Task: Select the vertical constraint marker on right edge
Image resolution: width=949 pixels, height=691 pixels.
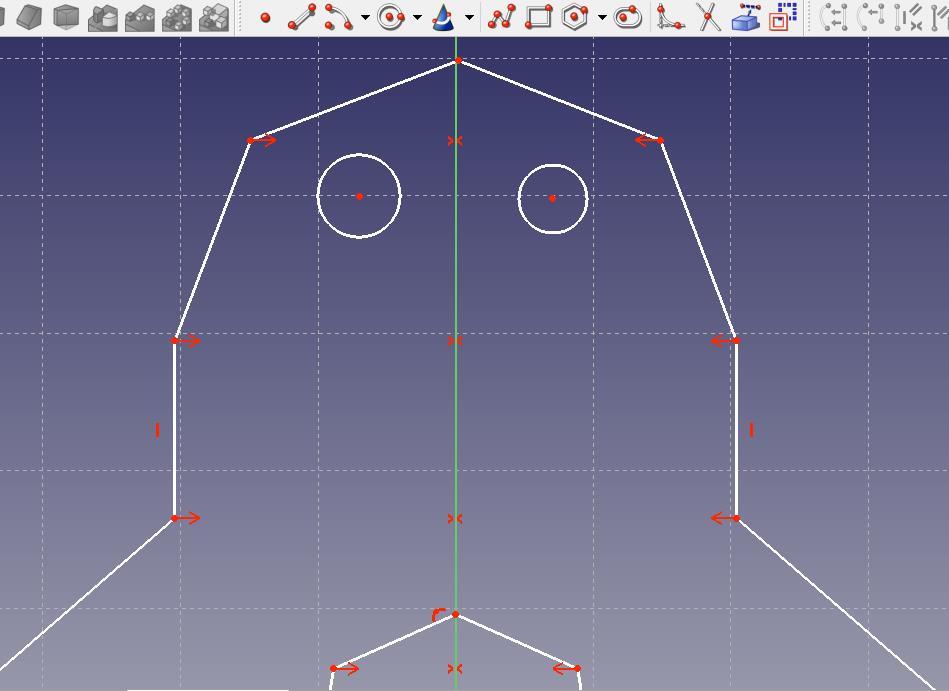Action: coord(752,430)
